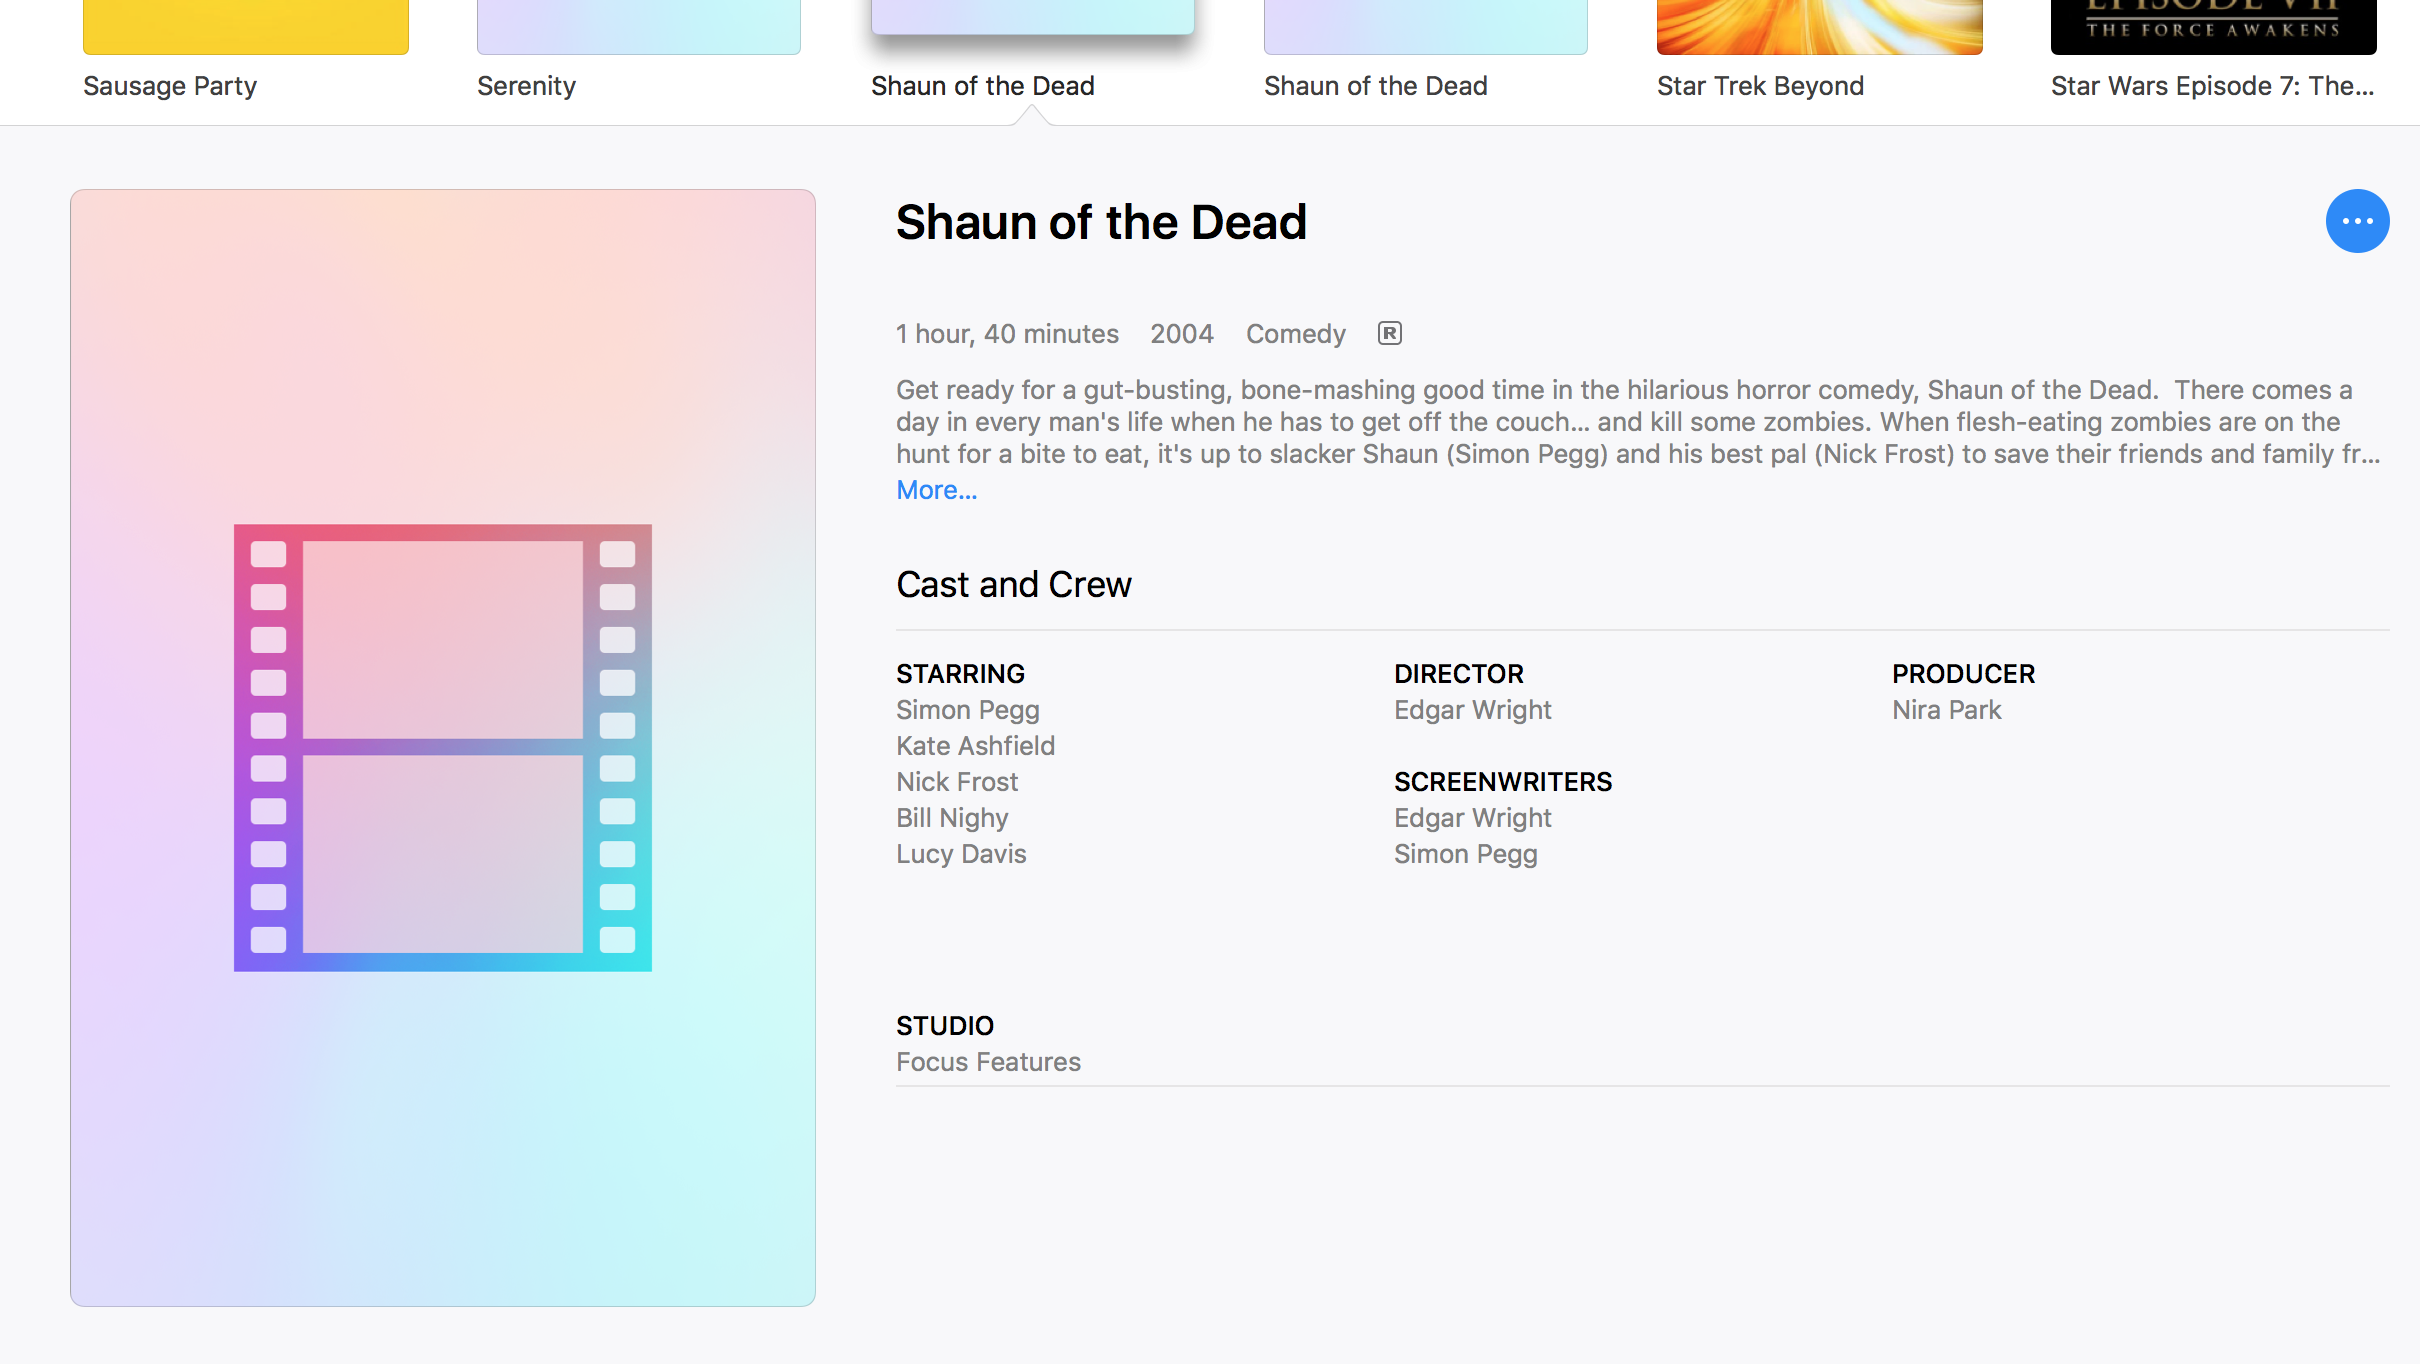Click Simon Pegg under Screenwriters
2420x1364 pixels.
click(1465, 854)
